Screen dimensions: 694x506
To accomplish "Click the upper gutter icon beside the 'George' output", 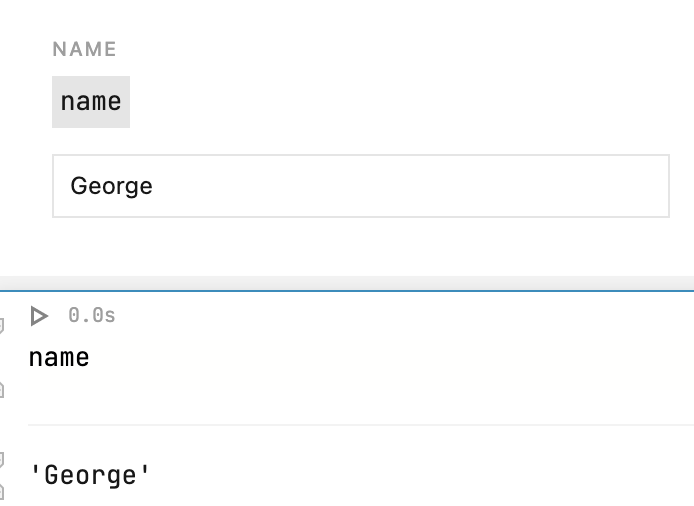I will pos(2,459).
